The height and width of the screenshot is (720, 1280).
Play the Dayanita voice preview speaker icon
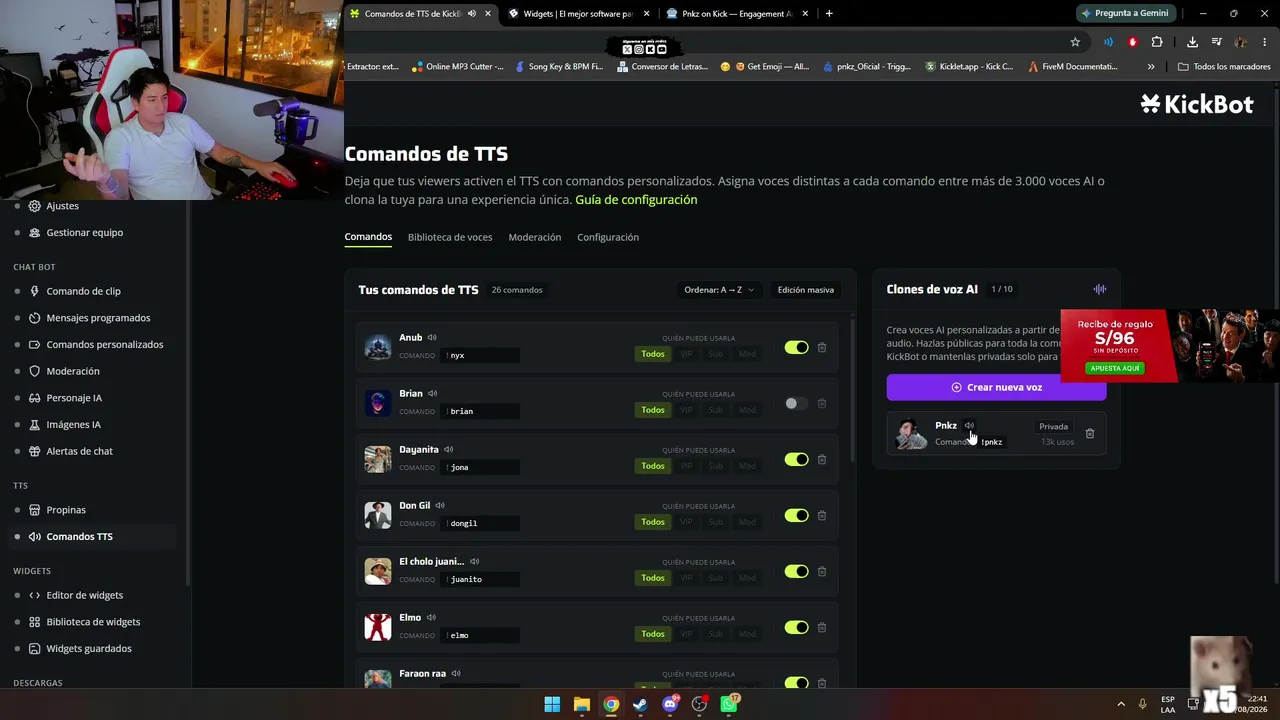coord(448,450)
